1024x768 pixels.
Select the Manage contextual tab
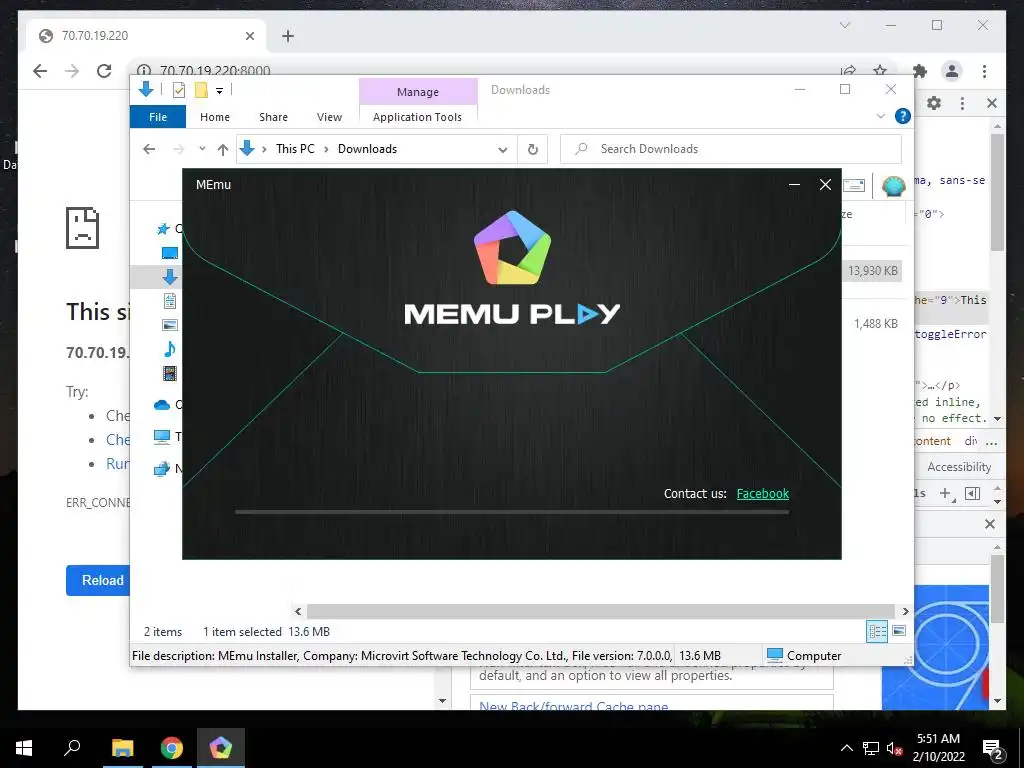[418, 92]
